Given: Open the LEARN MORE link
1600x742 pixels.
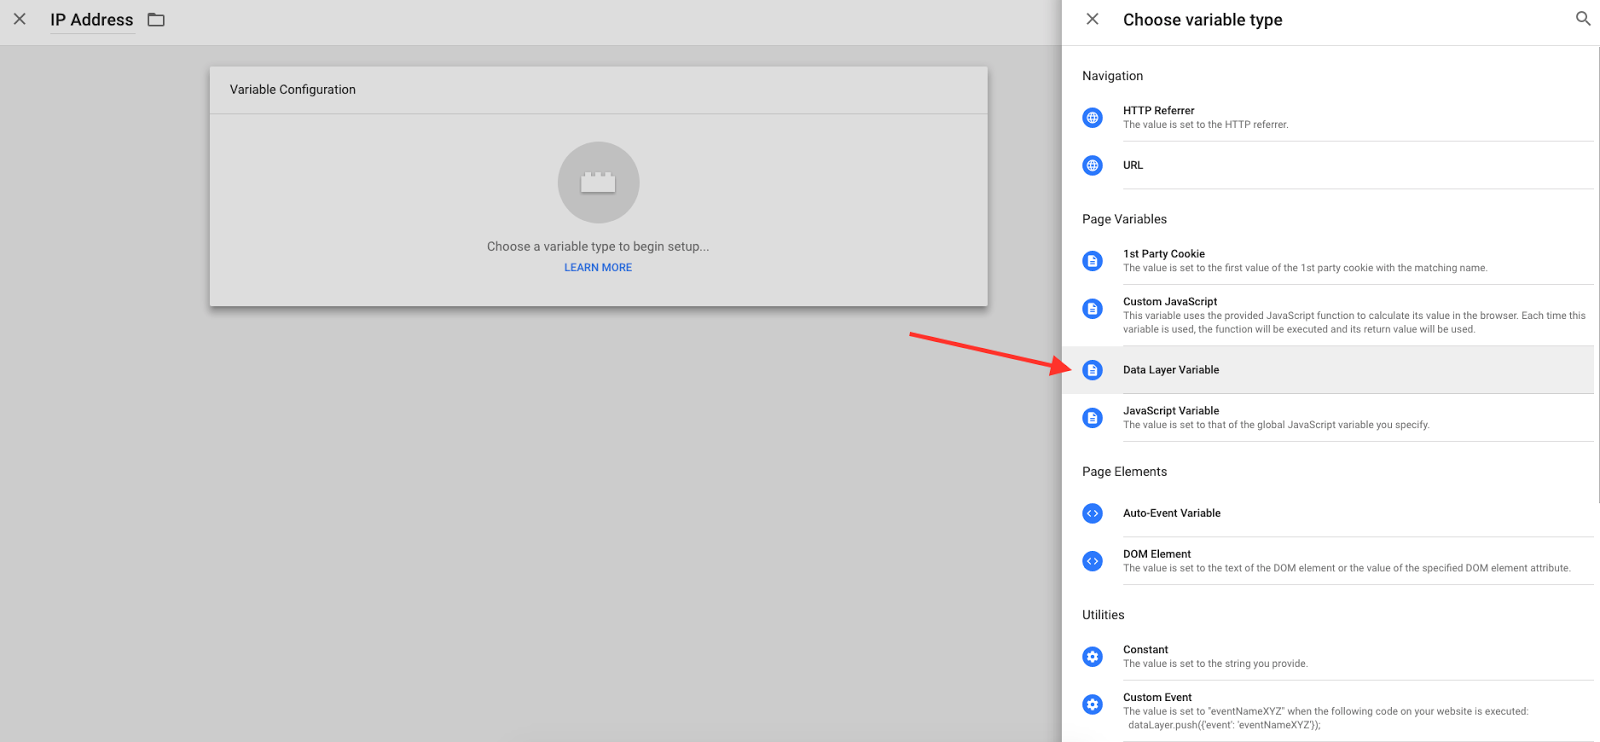Looking at the screenshot, I should tap(598, 268).
